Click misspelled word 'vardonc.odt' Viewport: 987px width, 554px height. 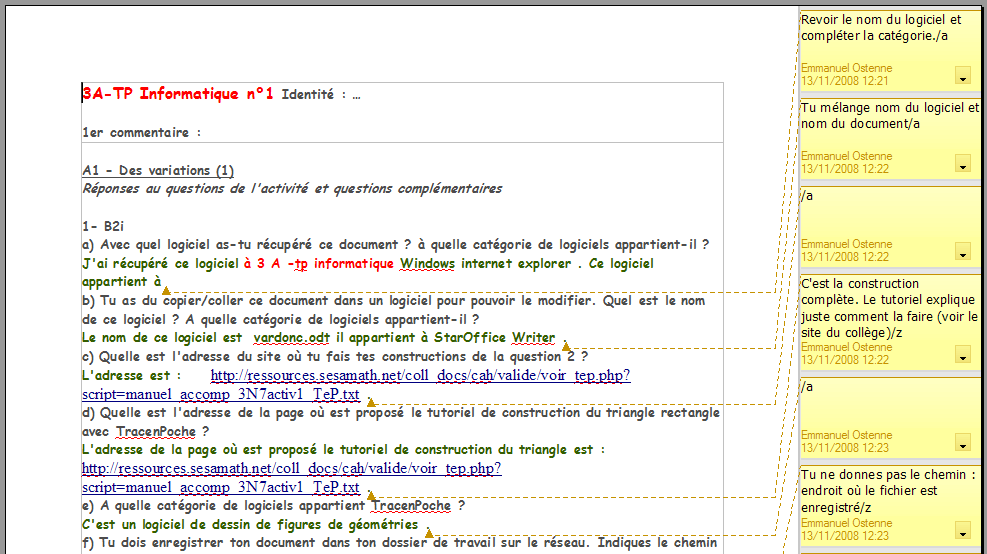coord(291,338)
